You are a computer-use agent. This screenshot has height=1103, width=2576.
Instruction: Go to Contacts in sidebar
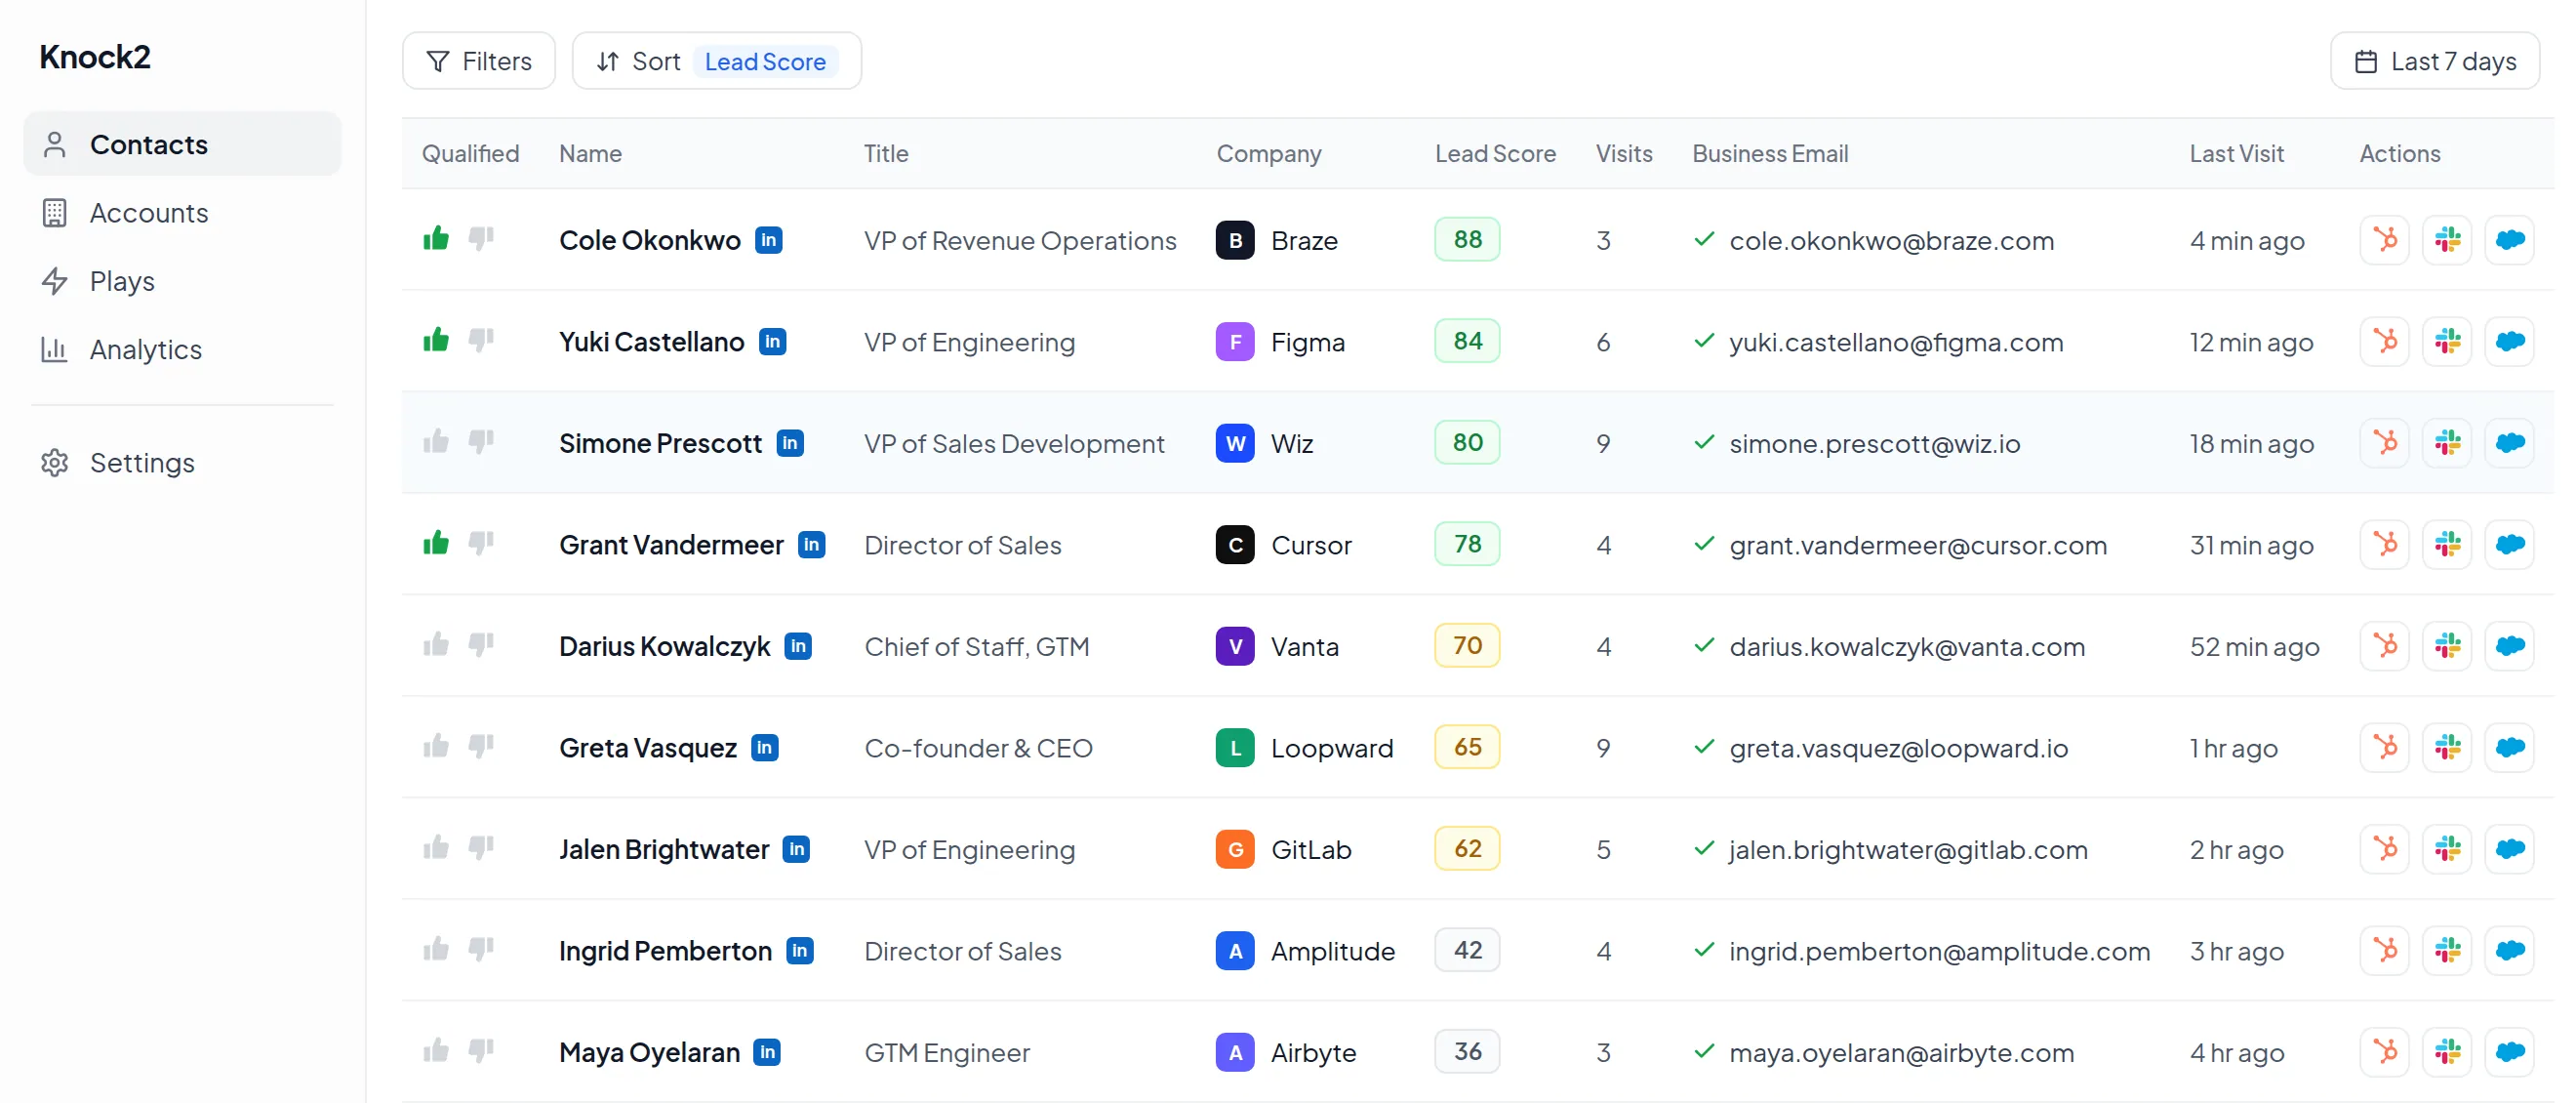(x=182, y=144)
